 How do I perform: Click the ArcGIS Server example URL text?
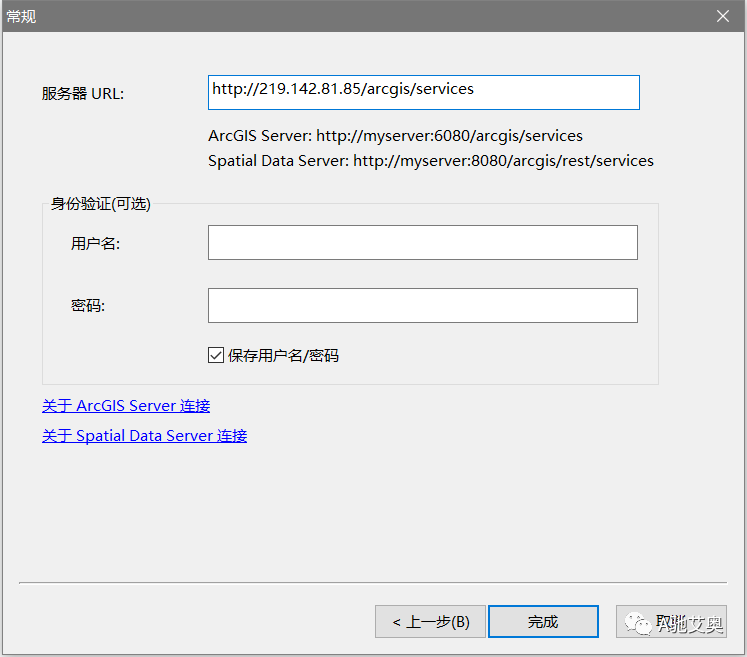395,136
